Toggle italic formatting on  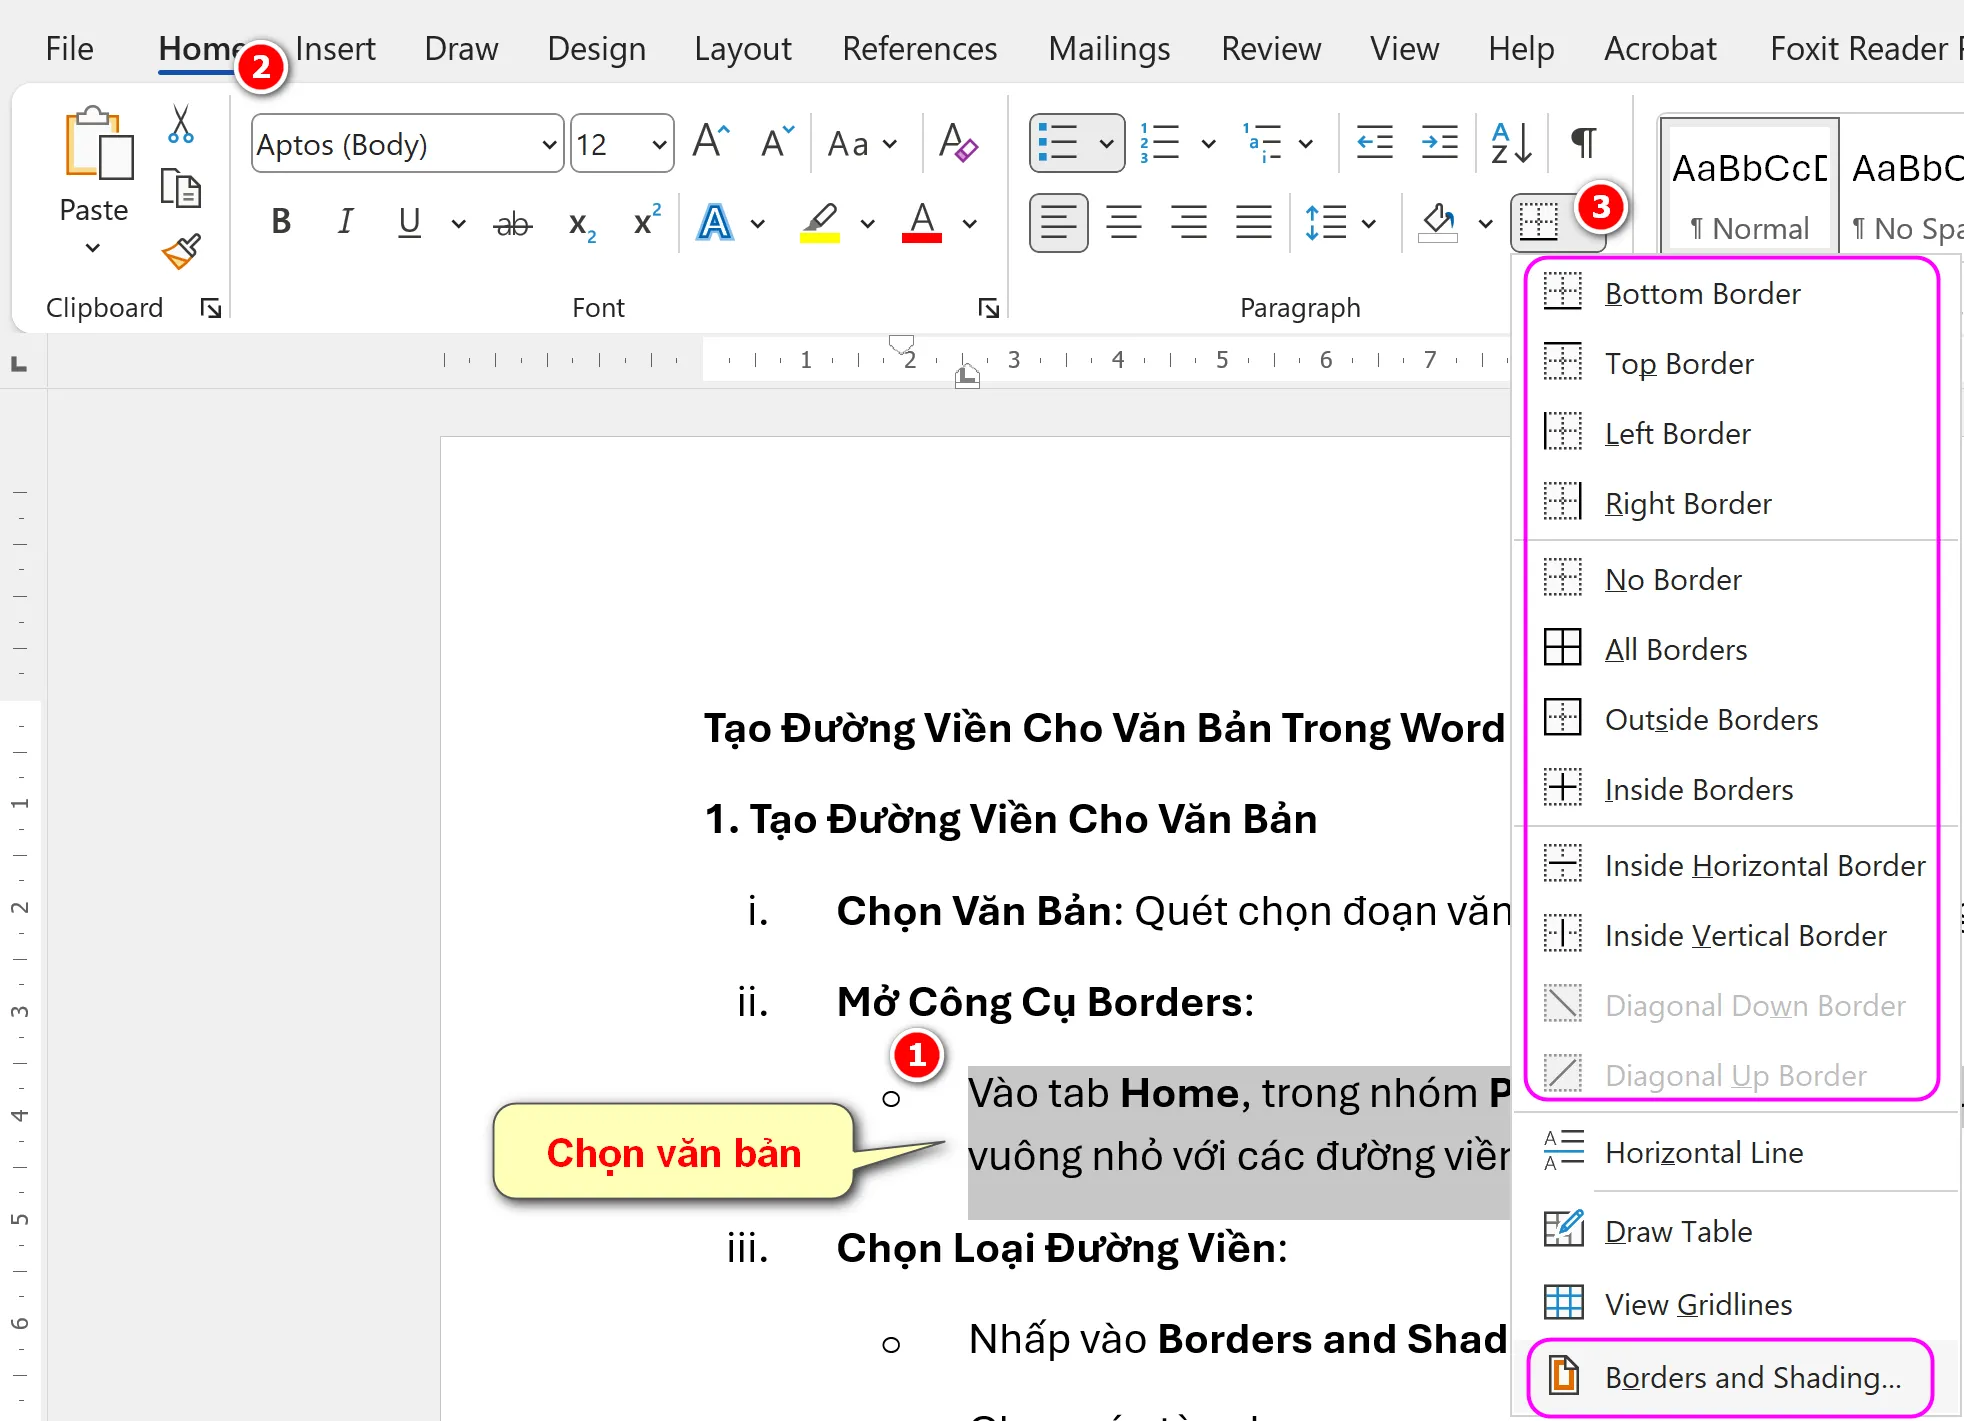pos(344,222)
